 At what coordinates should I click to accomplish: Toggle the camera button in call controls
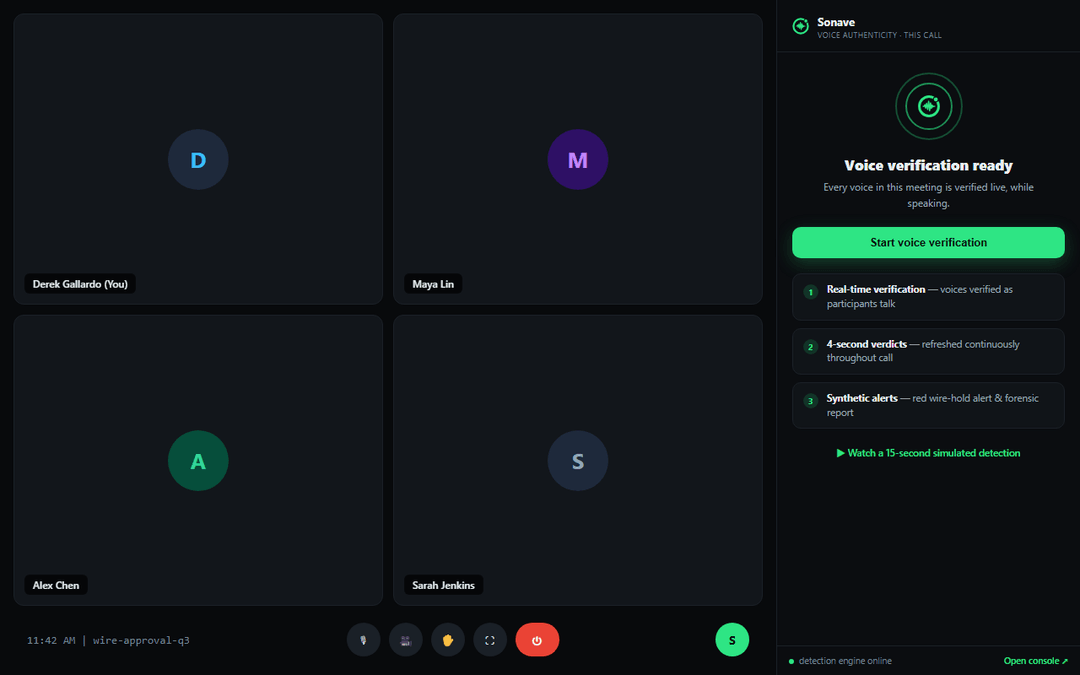coord(406,640)
